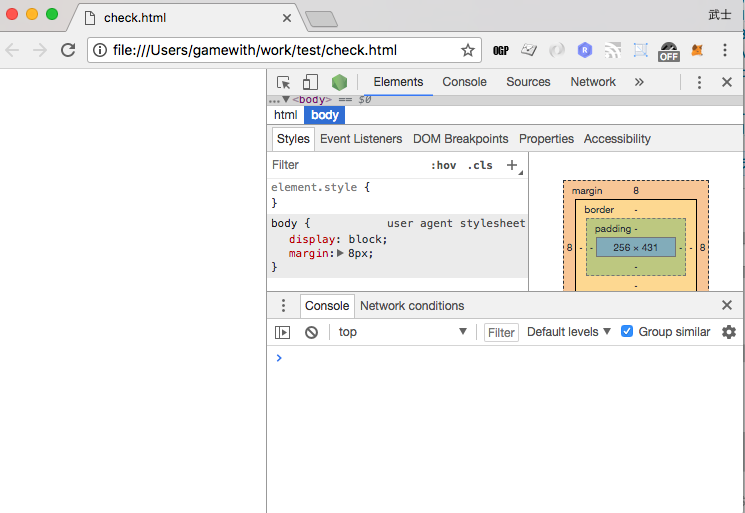Activate the inspect element picker
745x513 pixels.
(x=284, y=82)
